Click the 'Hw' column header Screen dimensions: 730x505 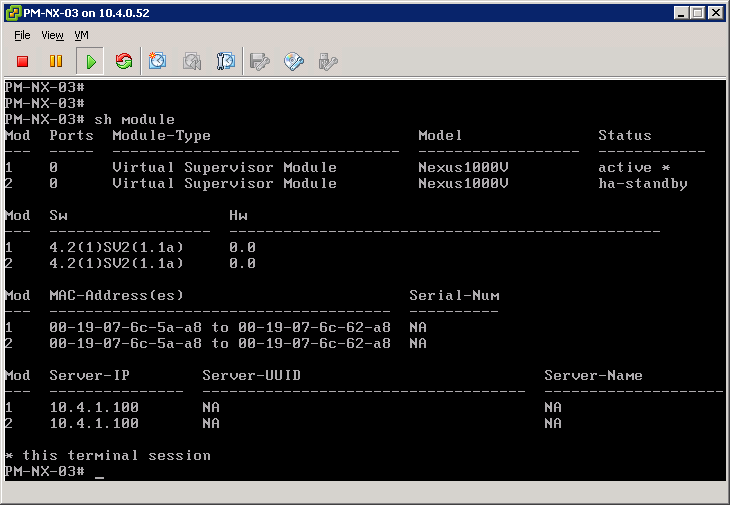(x=238, y=215)
